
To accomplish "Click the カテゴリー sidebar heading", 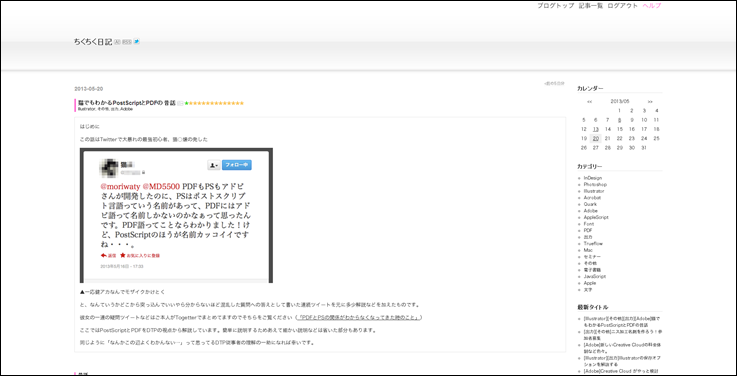I will 589,167.
